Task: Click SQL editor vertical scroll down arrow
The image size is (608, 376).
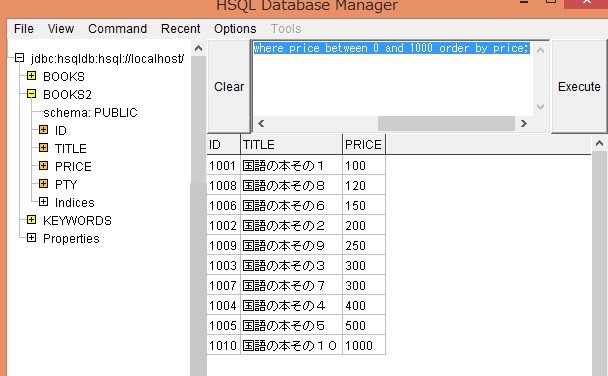Action: tap(541, 107)
